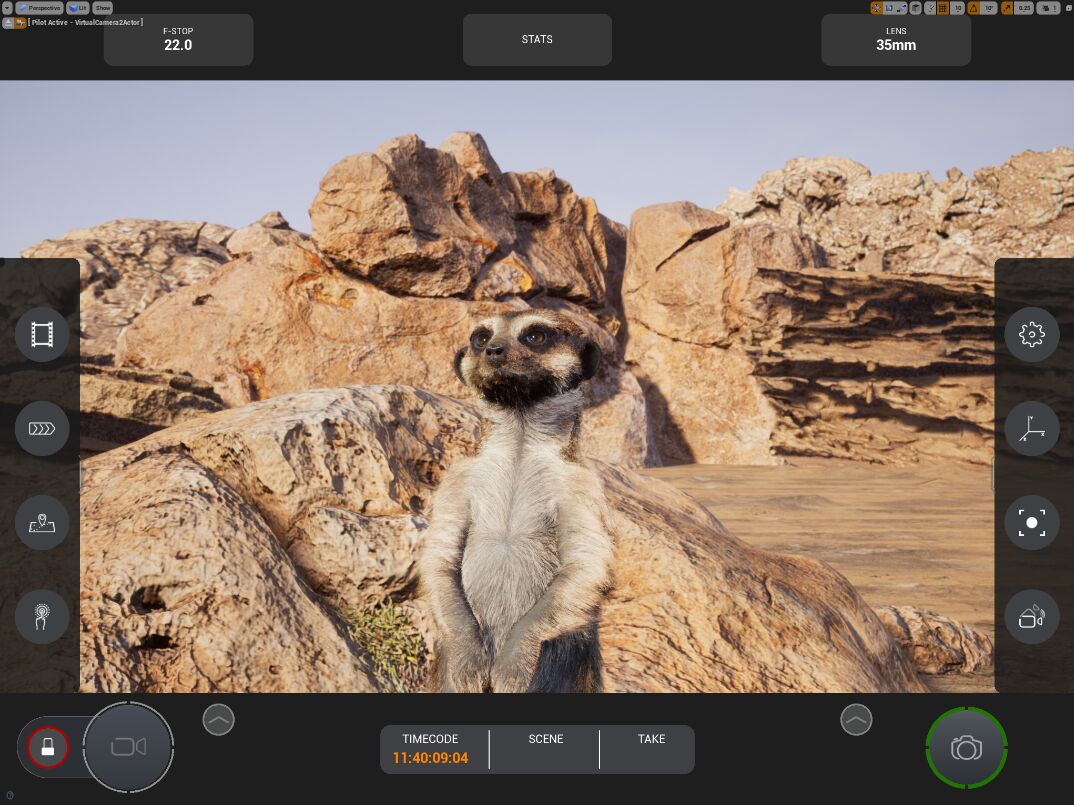Open the Show viewport menu
Screen dimensions: 1074x805
[103, 8]
